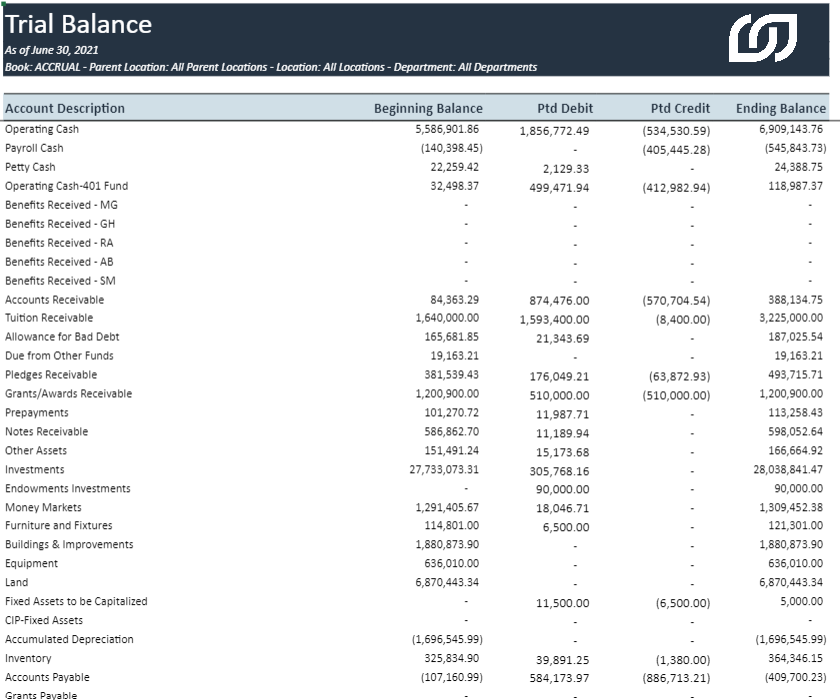This screenshot has width=840, height=700.
Task: Open the Payroll Cash account
Action: (34, 148)
